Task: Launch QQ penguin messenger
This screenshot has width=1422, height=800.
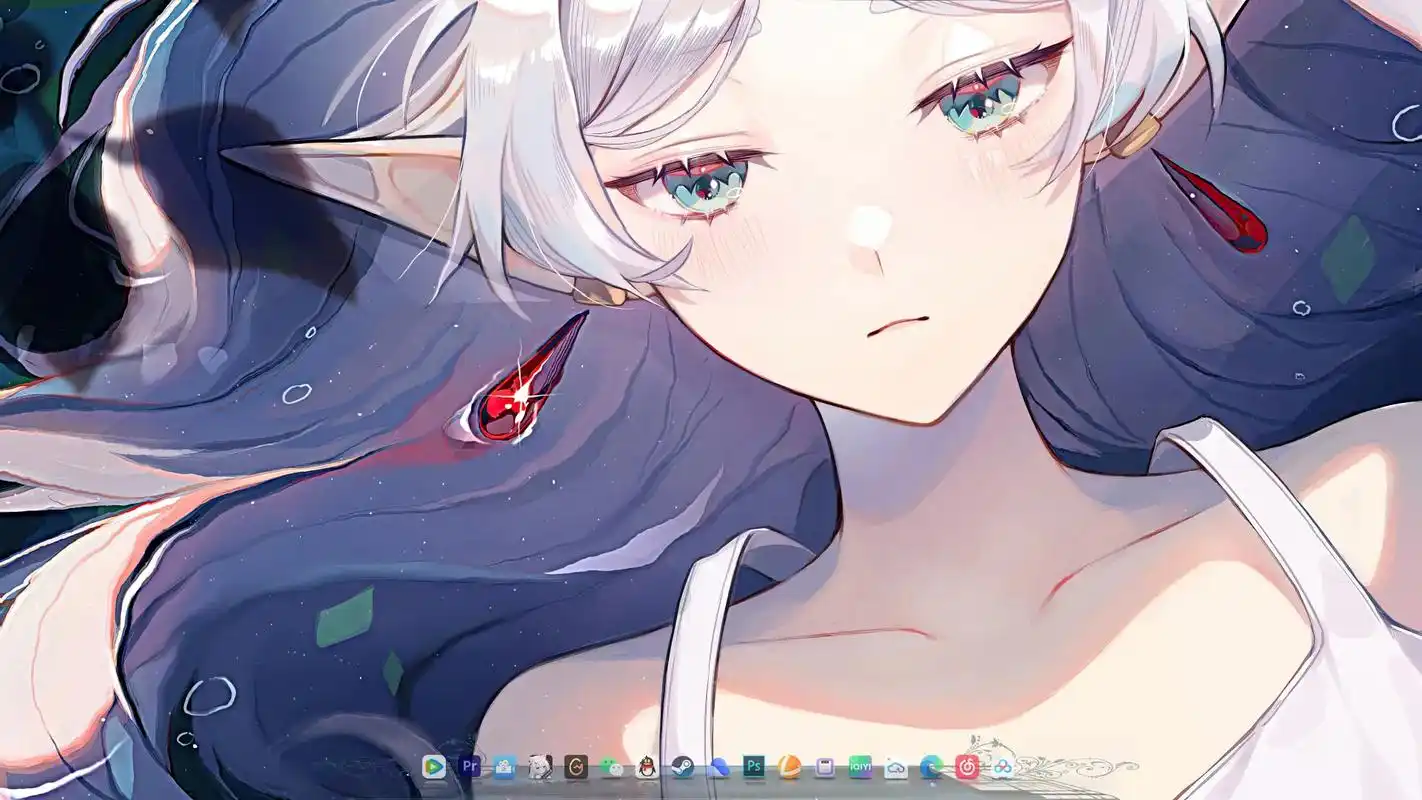Action: (647, 767)
